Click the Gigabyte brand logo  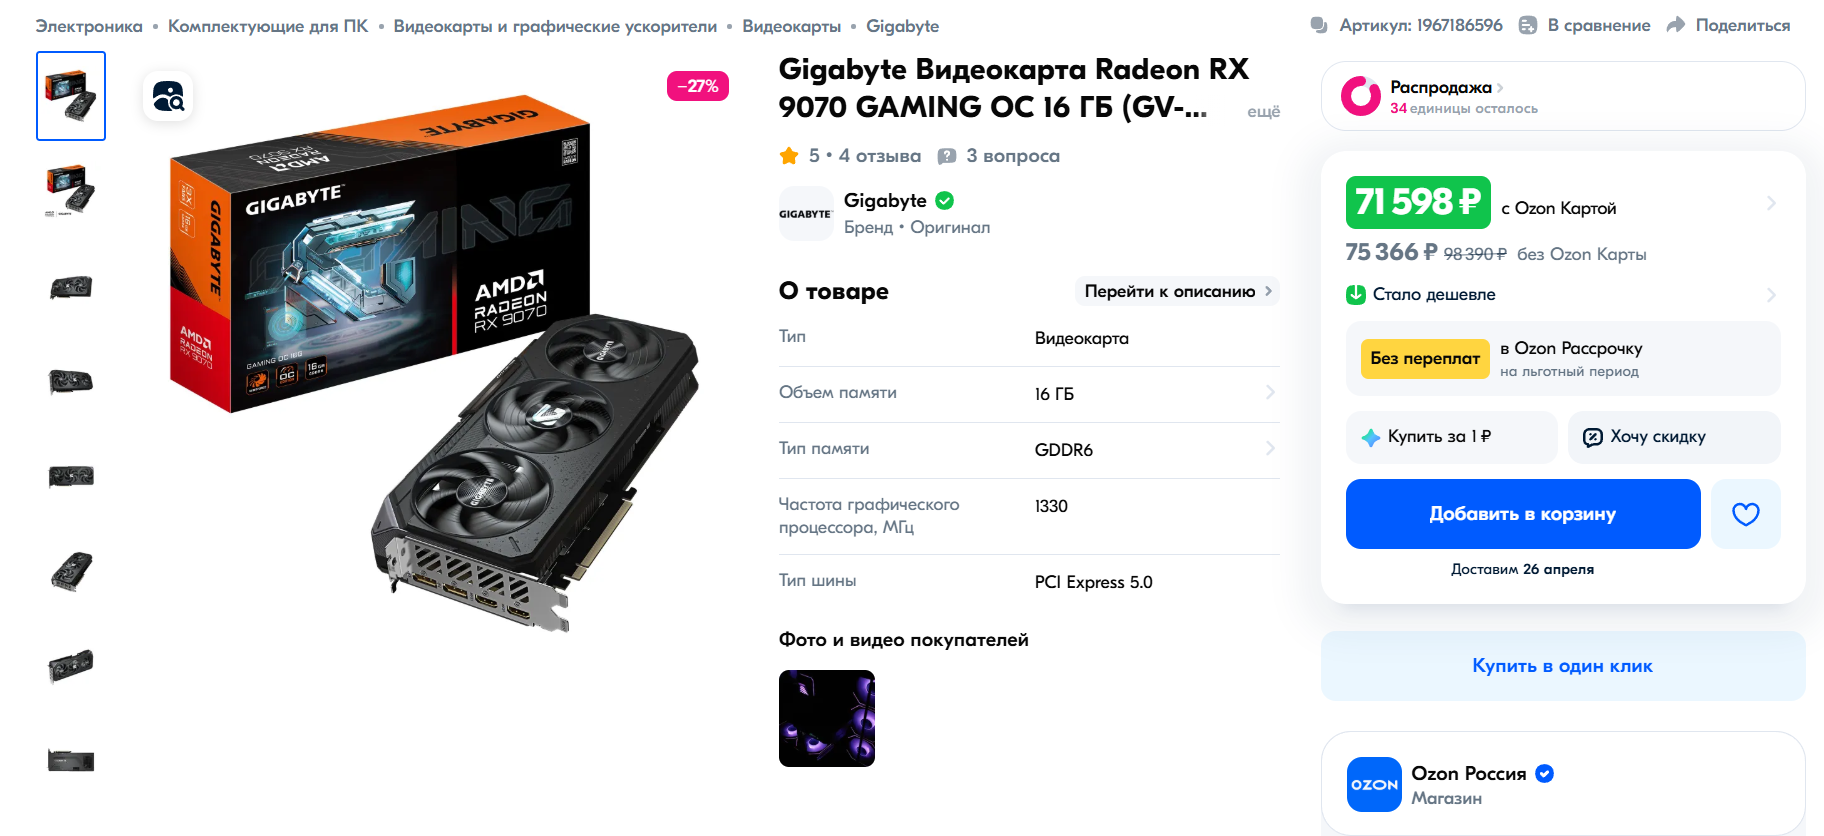click(806, 213)
